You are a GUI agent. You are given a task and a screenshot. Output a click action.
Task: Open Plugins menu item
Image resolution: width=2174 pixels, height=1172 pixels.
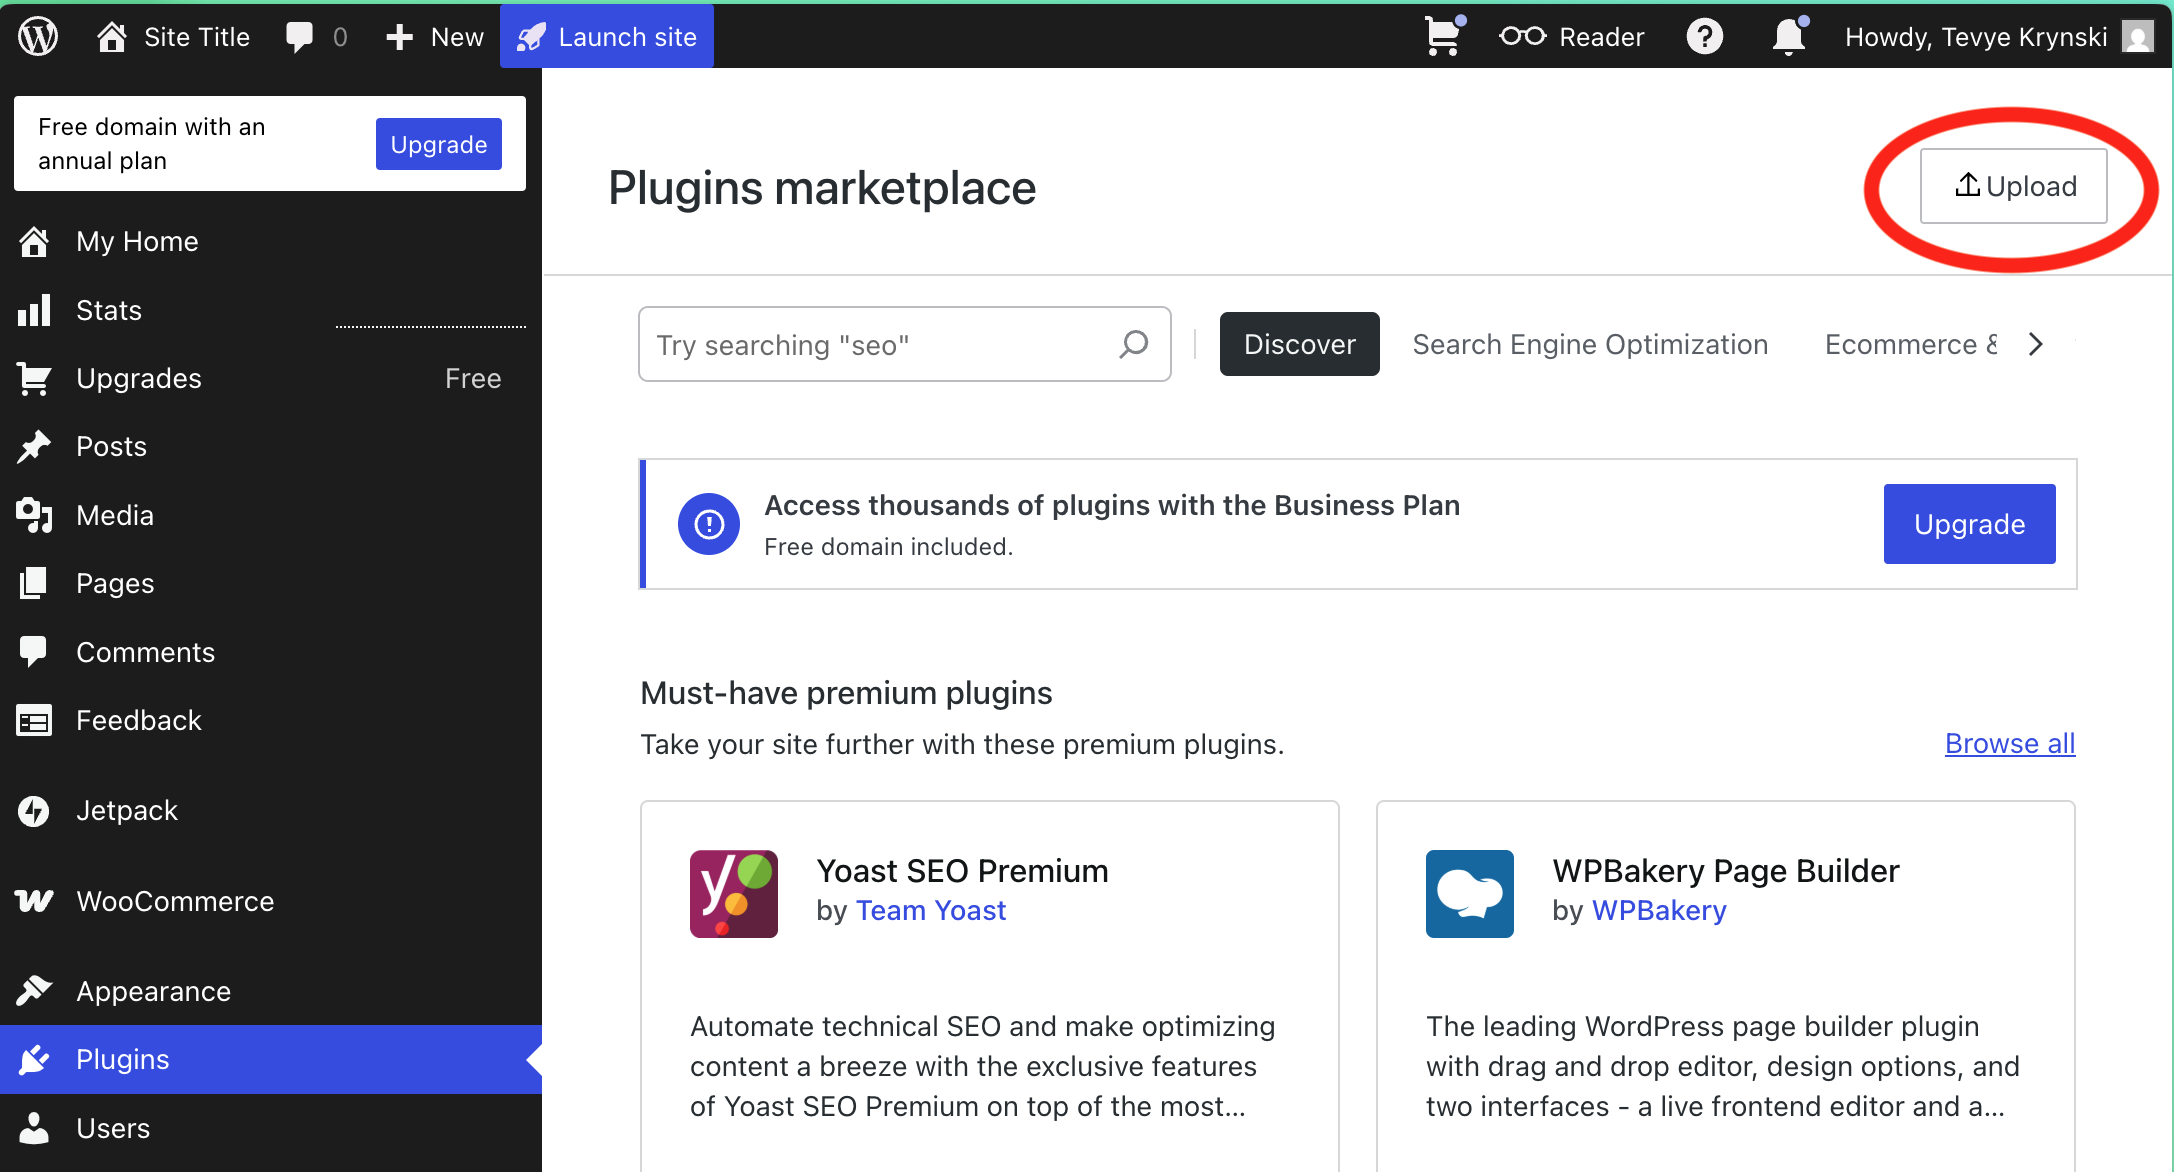point(271,1059)
